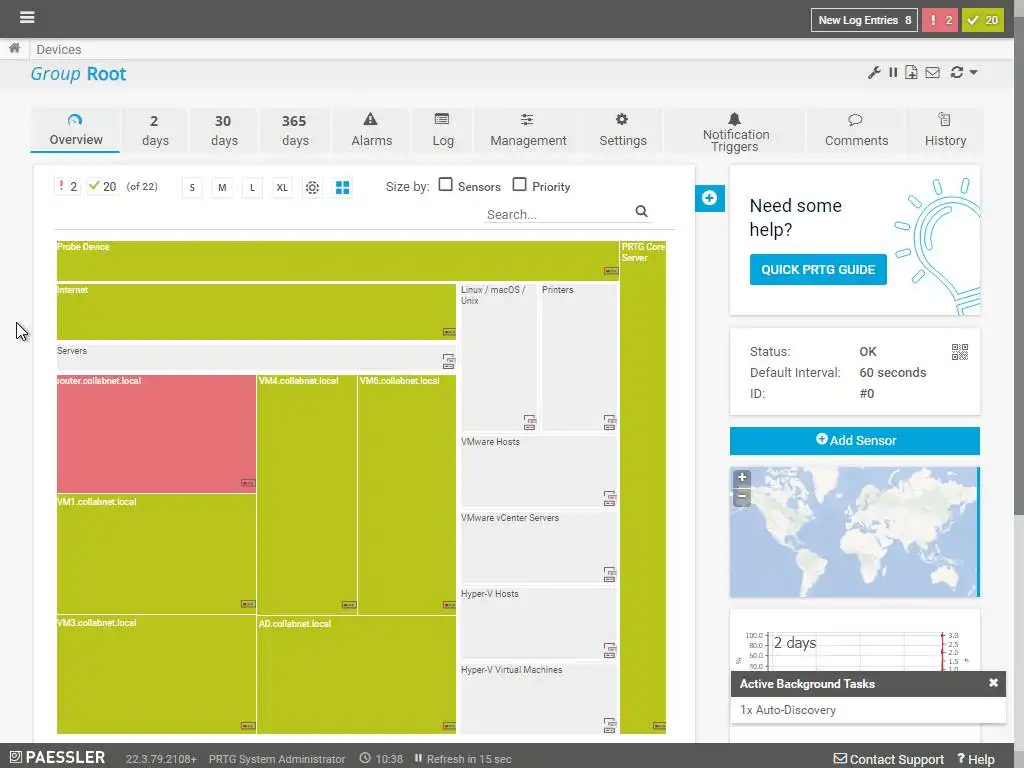Select the L size view

click(x=252, y=188)
